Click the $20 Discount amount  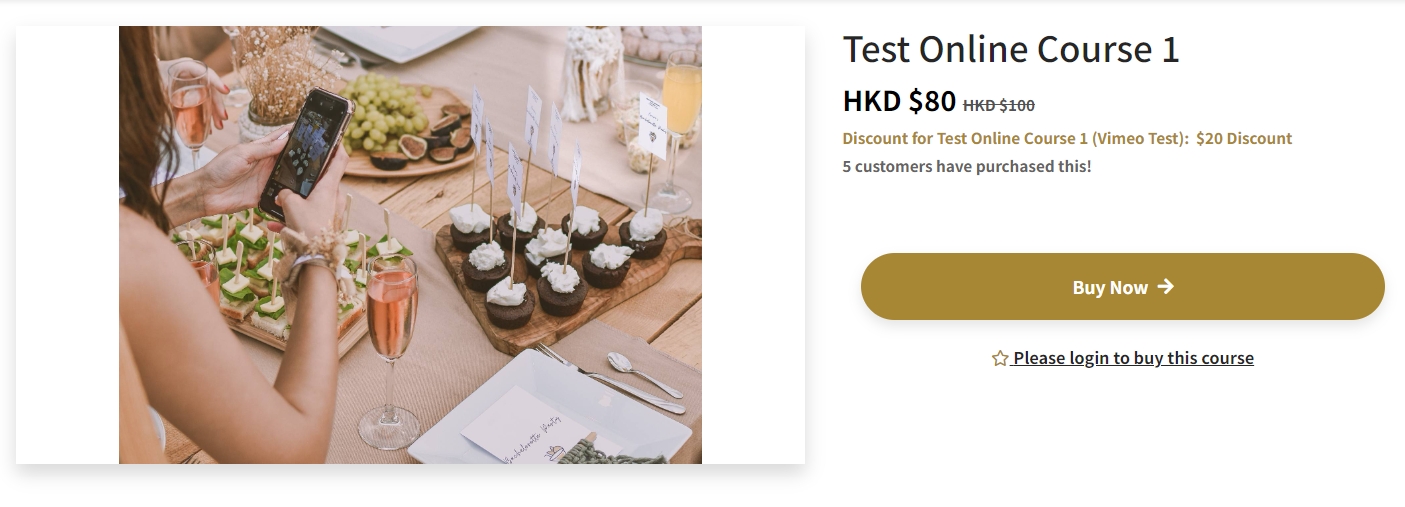(x=1244, y=139)
